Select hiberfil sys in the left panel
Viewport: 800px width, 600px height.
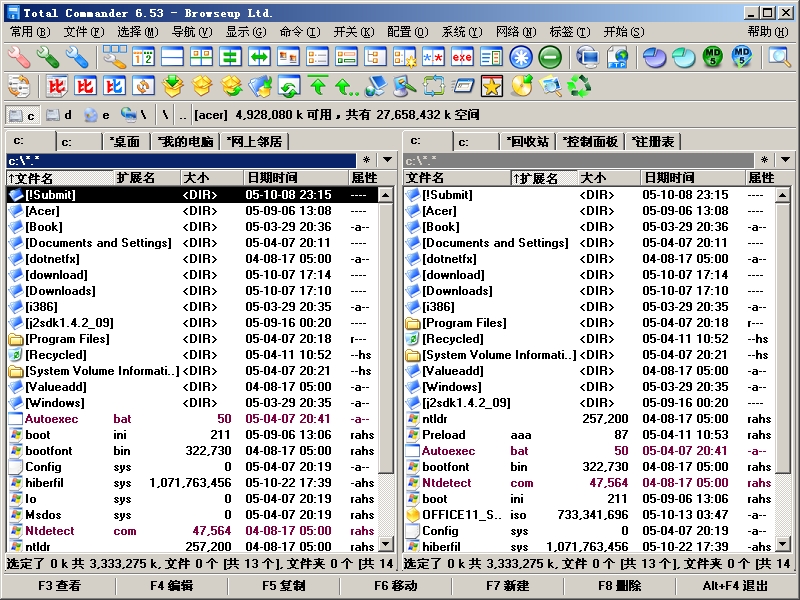click(193, 483)
